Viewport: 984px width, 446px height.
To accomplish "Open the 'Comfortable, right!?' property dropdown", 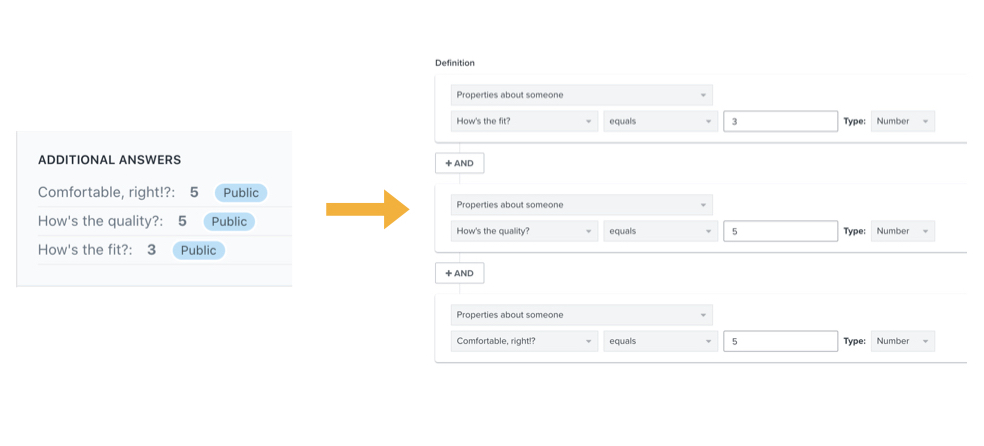I will [524, 341].
